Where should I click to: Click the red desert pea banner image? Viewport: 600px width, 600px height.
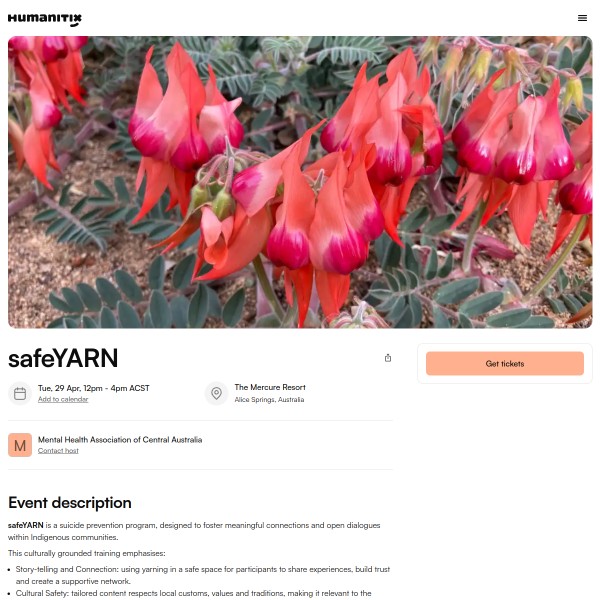pyautogui.click(x=300, y=182)
